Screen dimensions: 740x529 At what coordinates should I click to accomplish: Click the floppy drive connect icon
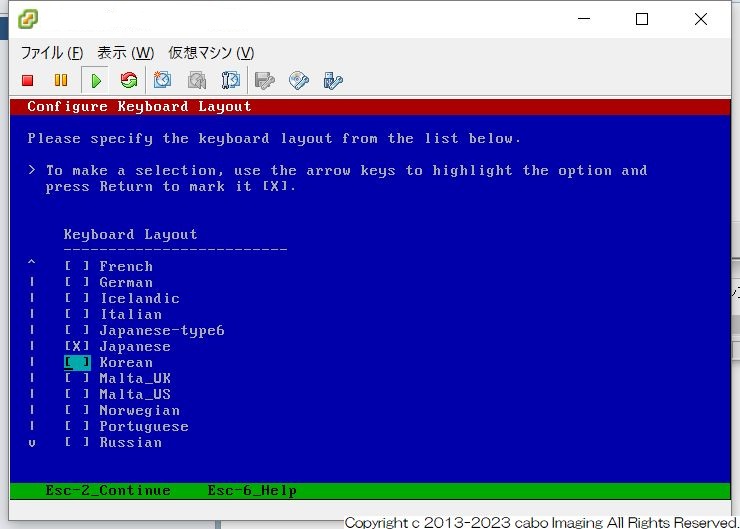[x=265, y=81]
